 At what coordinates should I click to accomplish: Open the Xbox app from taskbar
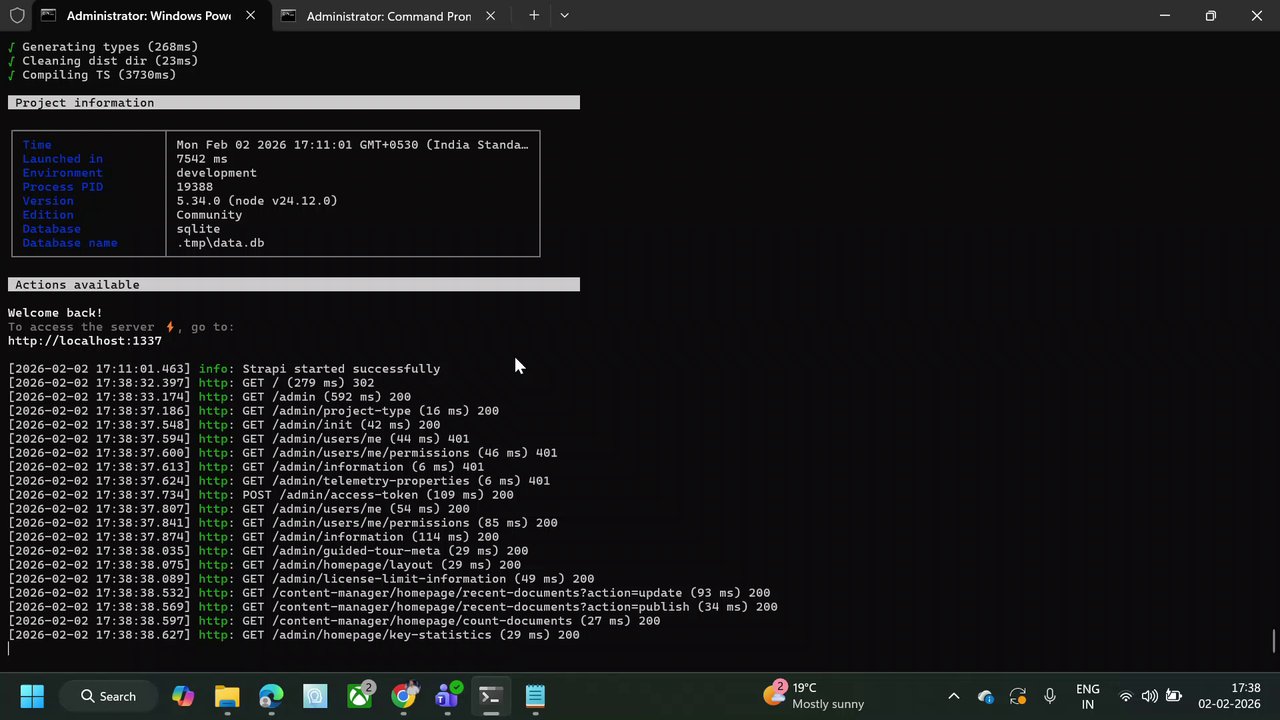(359, 696)
